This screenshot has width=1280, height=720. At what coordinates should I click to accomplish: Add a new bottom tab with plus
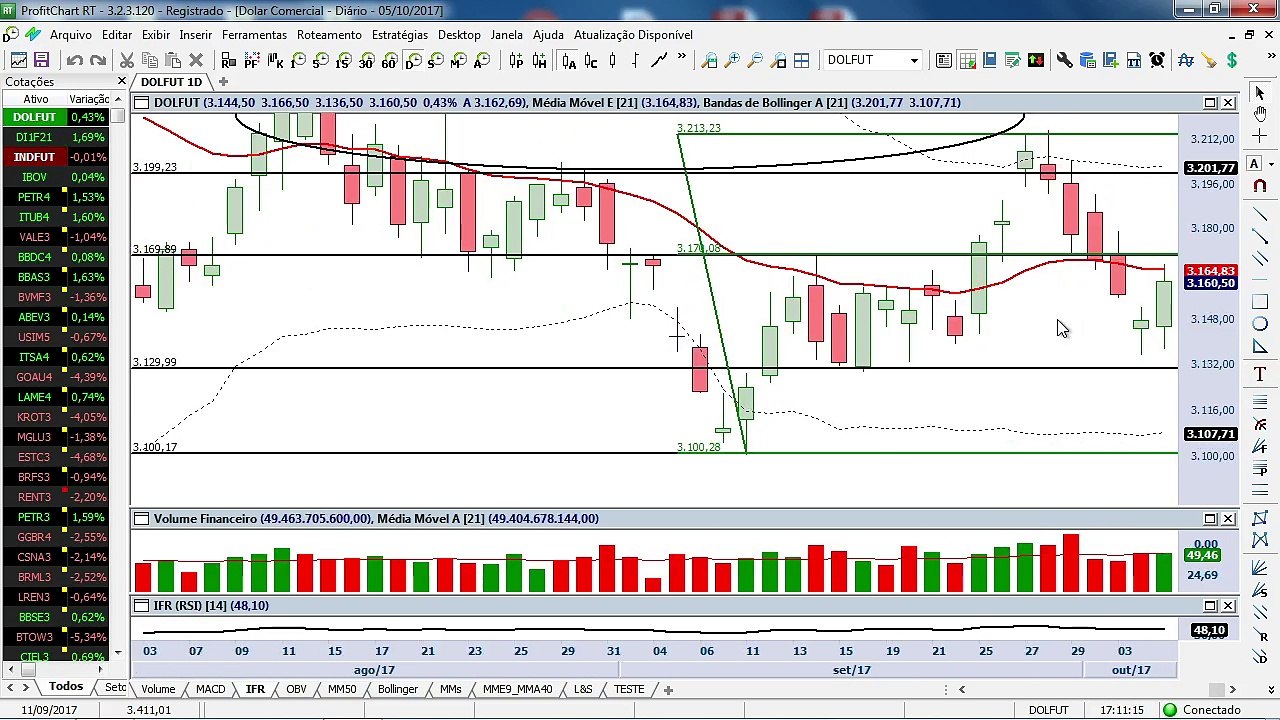point(668,689)
